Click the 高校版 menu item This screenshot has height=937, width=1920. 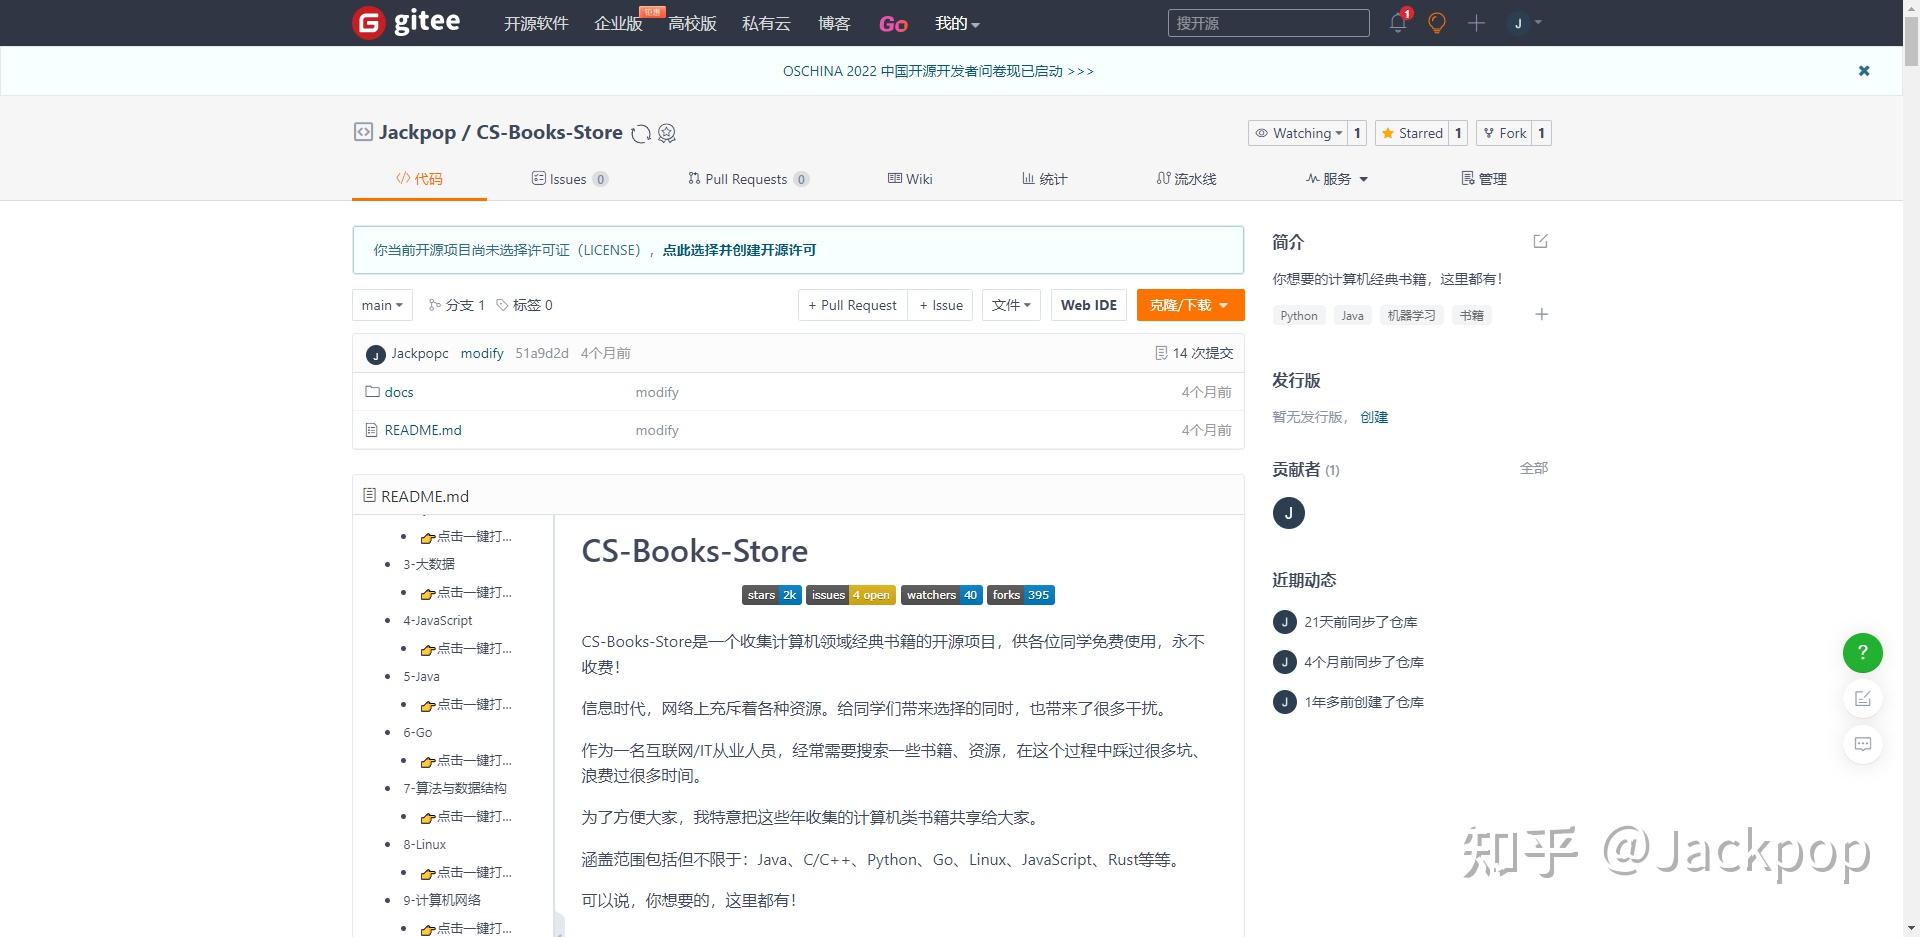(x=692, y=23)
